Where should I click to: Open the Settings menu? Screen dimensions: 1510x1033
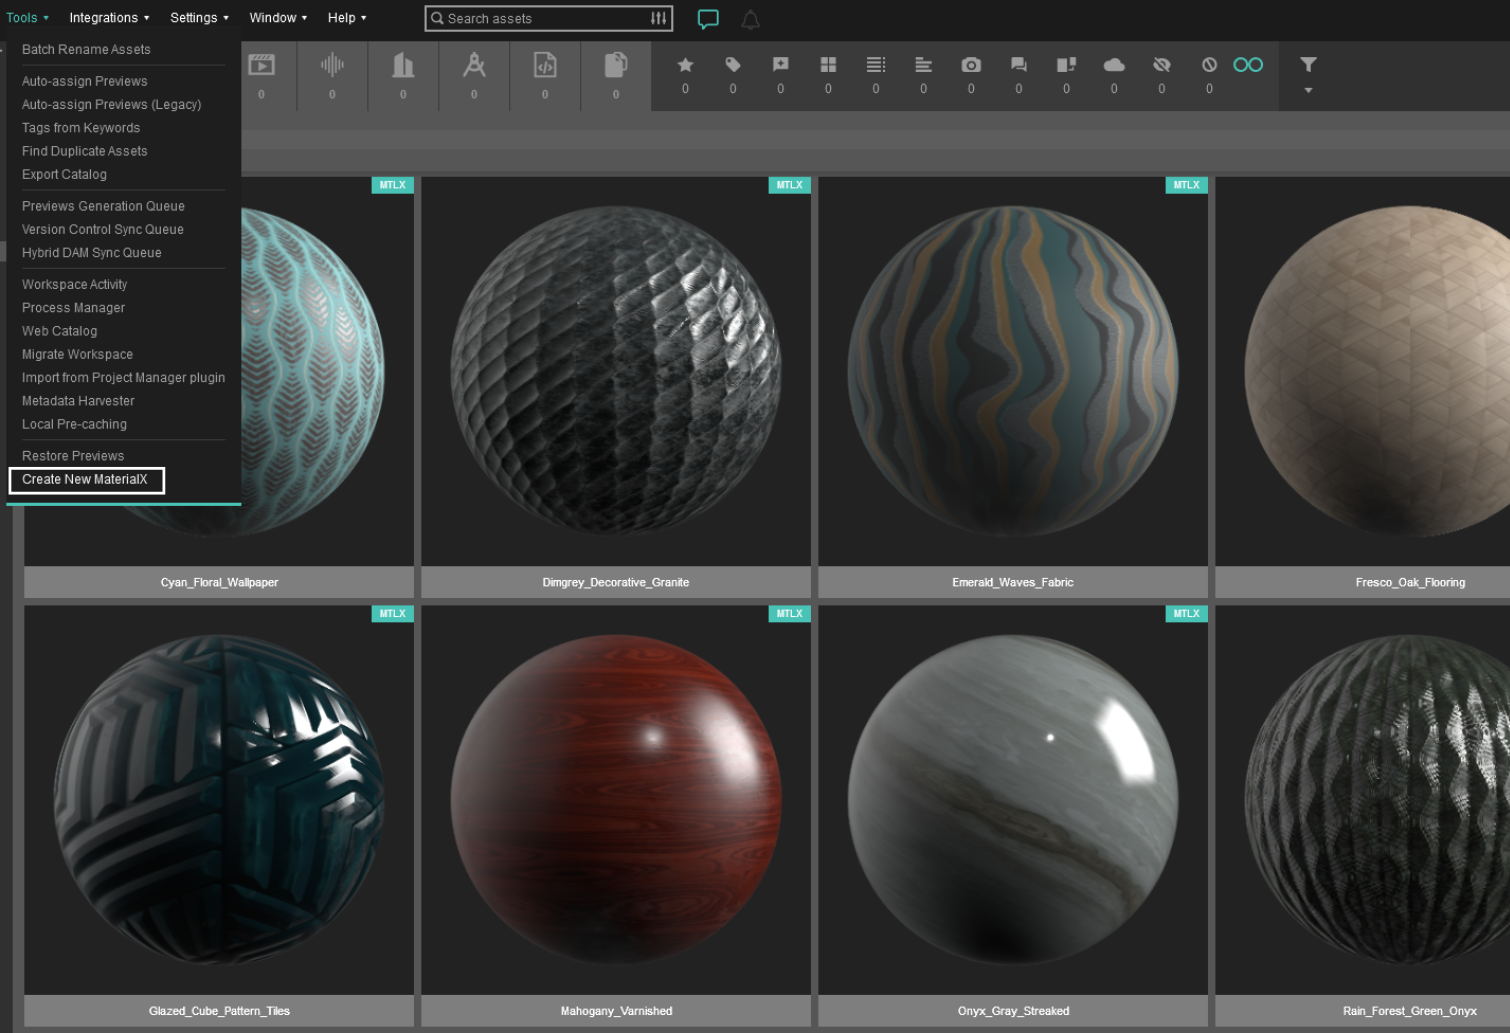tap(199, 18)
